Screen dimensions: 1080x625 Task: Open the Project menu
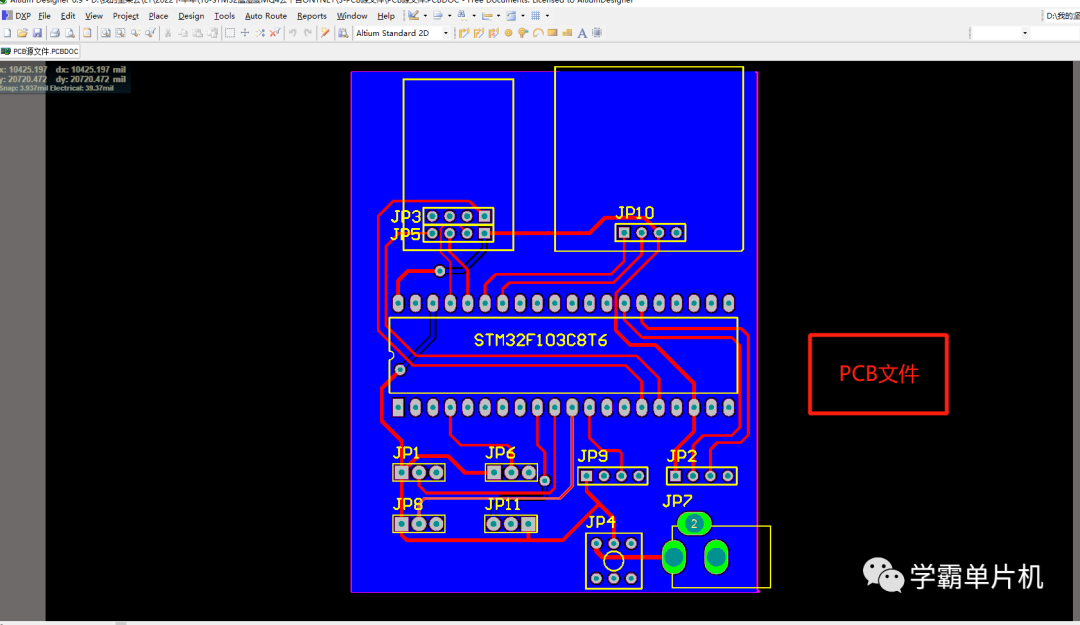point(125,16)
